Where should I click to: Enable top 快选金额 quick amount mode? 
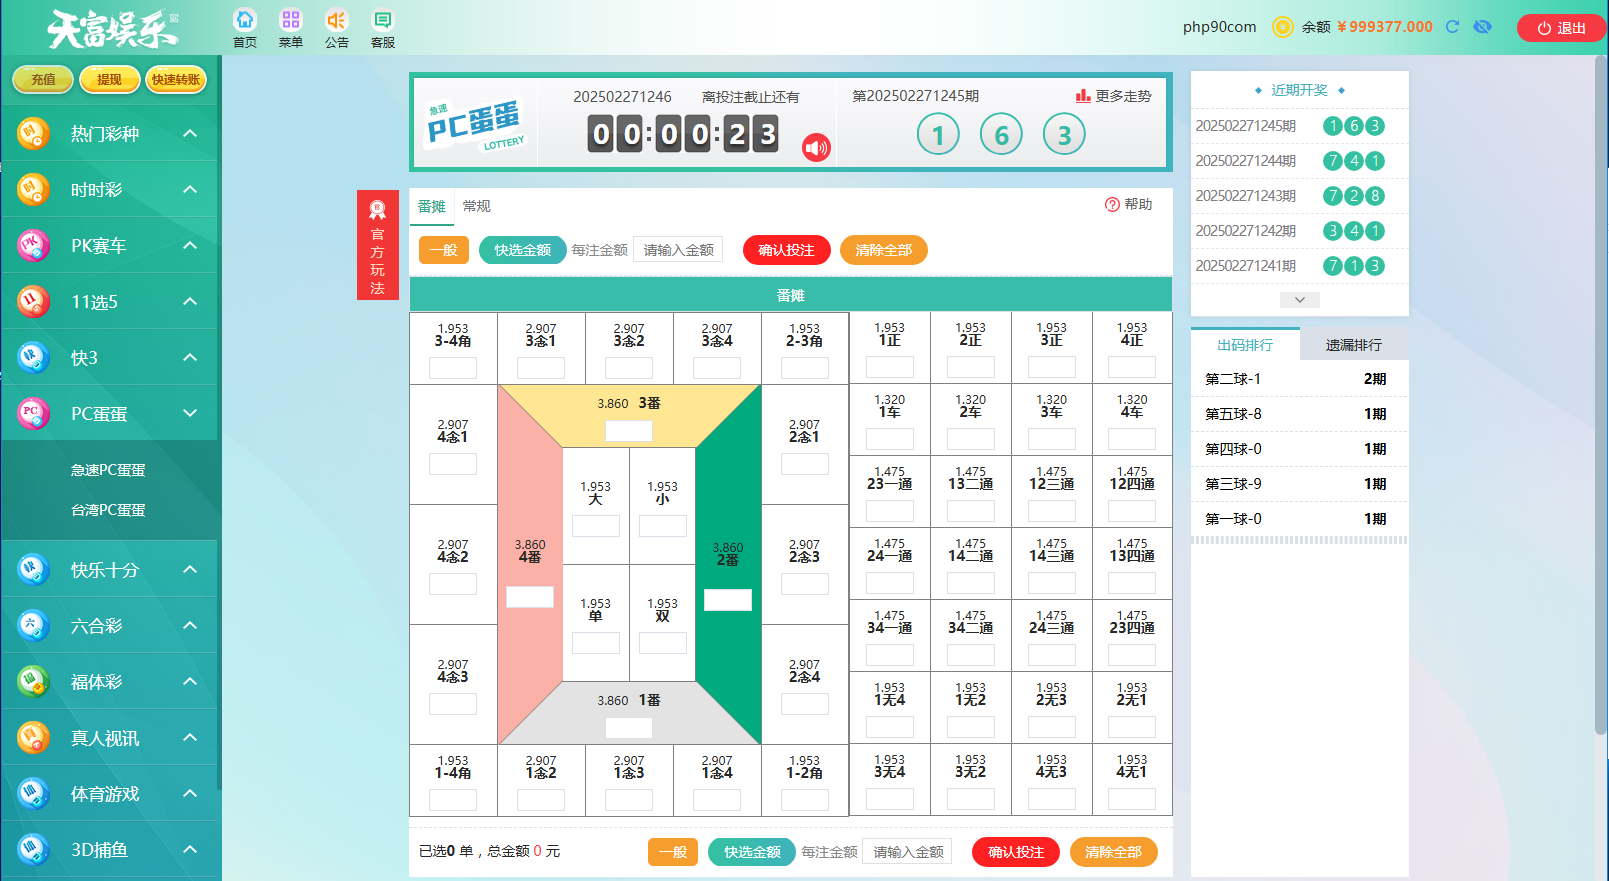click(x=522, y=250)
